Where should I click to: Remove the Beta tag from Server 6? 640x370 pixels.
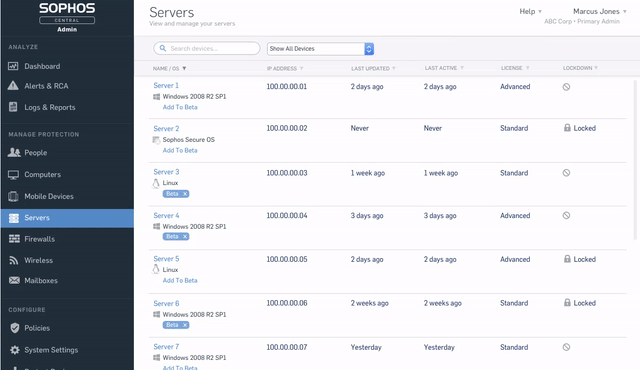(x=185, y=325)
